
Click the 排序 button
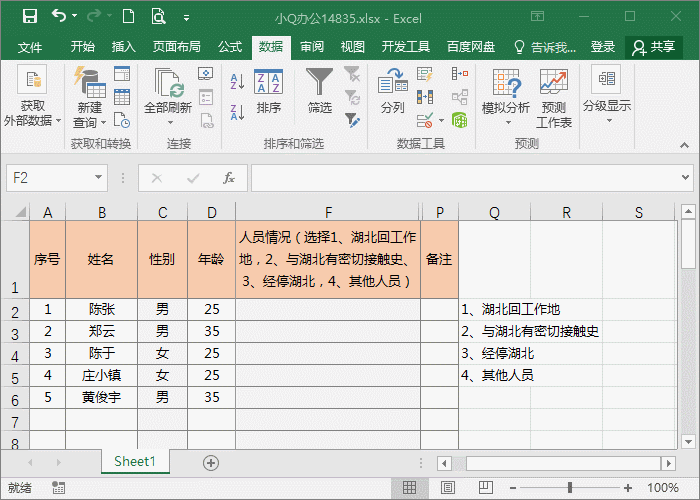pos(268,92)
